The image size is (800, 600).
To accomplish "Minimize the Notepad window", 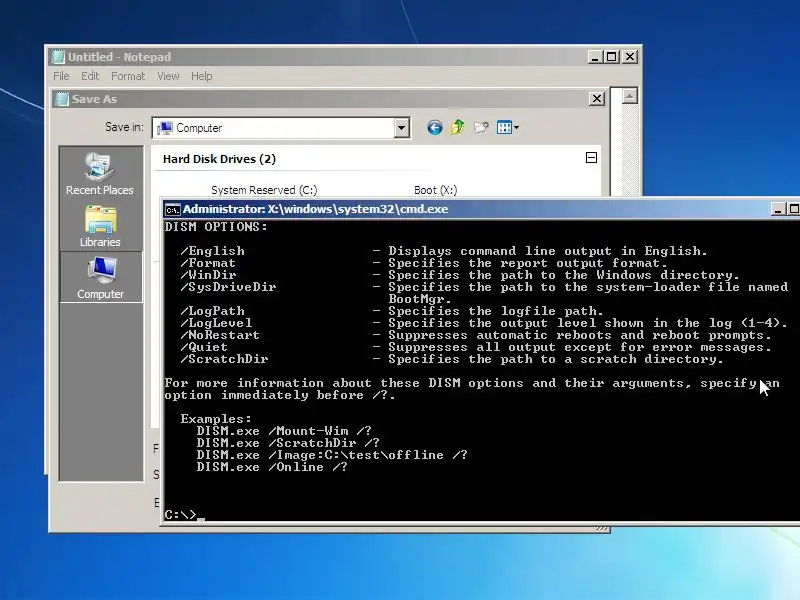I will (595, 57).
